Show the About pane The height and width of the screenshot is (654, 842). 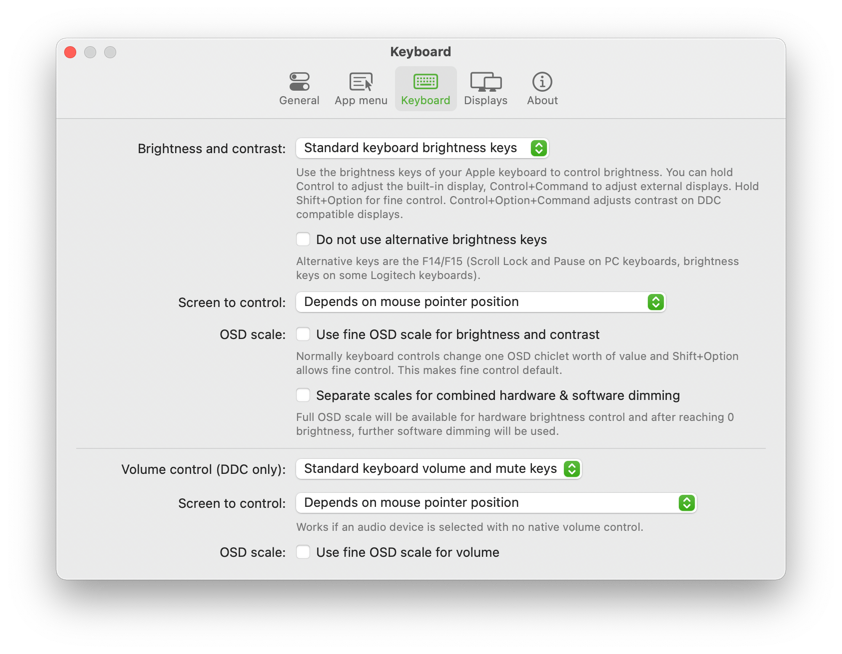coord(542,82)
